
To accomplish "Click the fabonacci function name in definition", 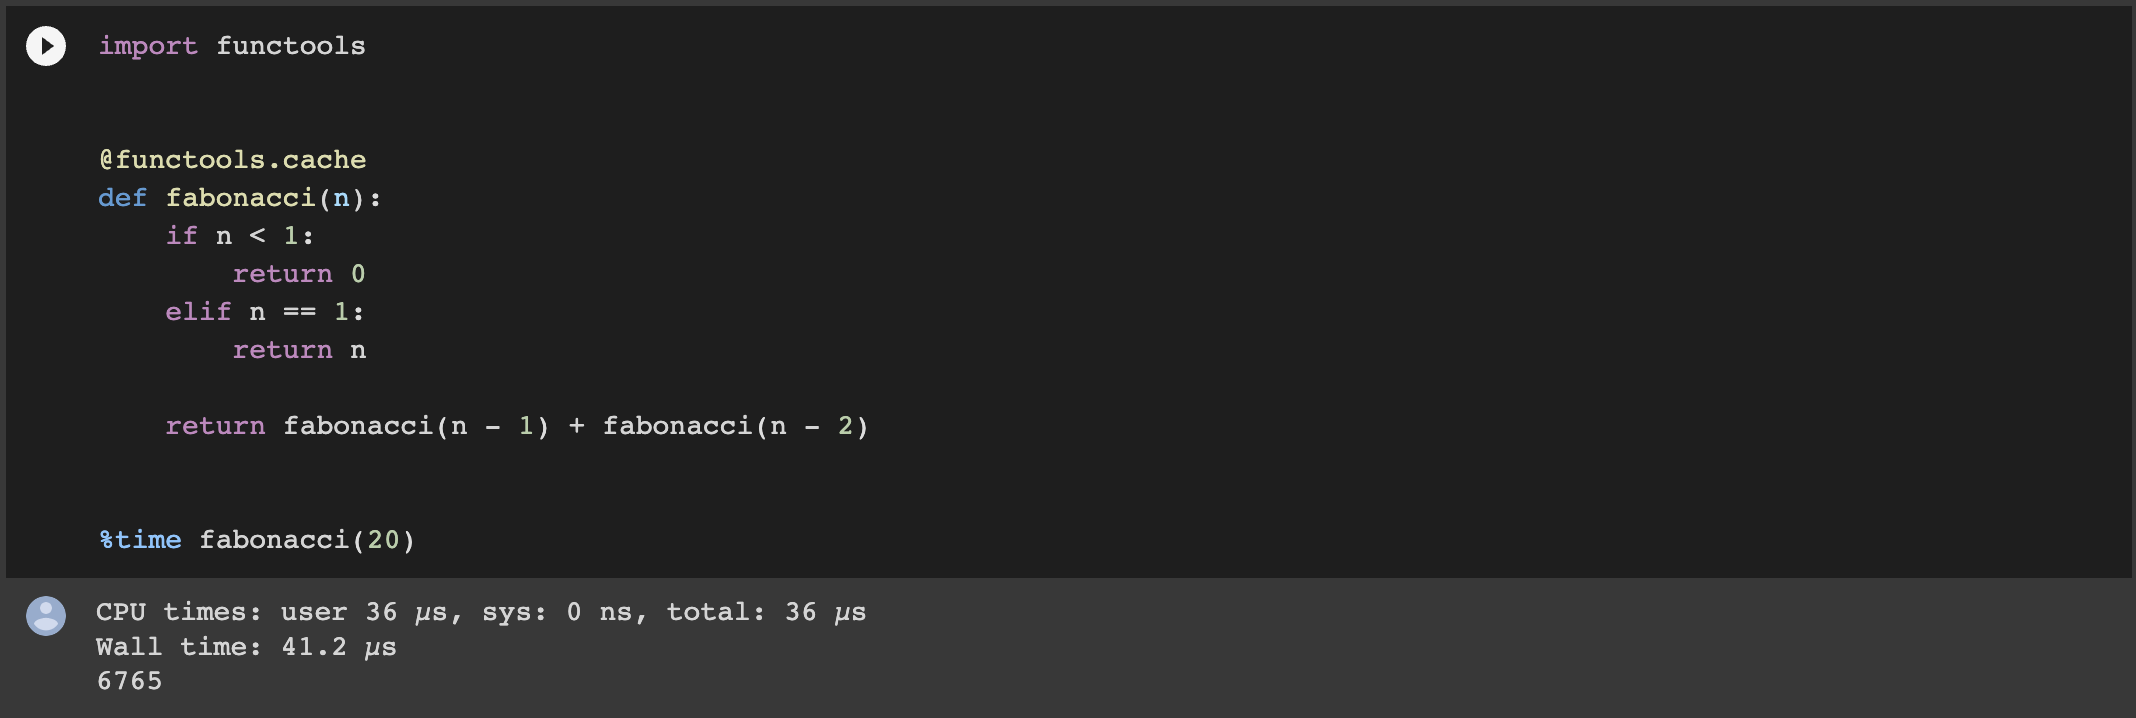I will tap(240, 198).
